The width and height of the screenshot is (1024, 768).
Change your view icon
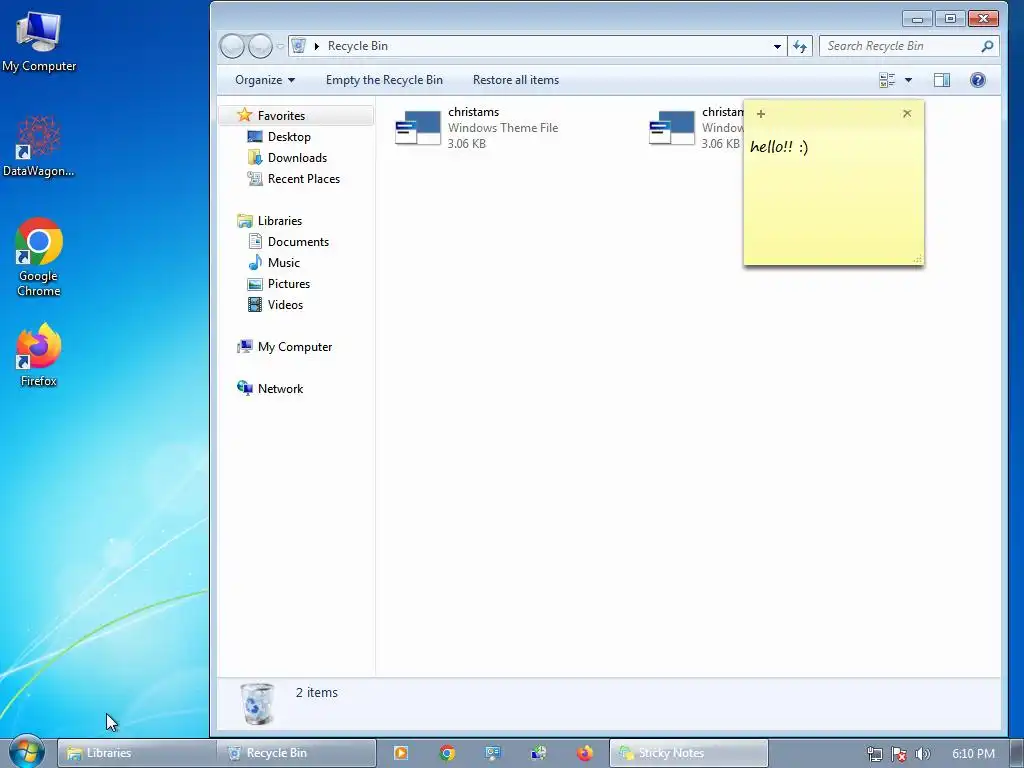[x=887, y=80]
